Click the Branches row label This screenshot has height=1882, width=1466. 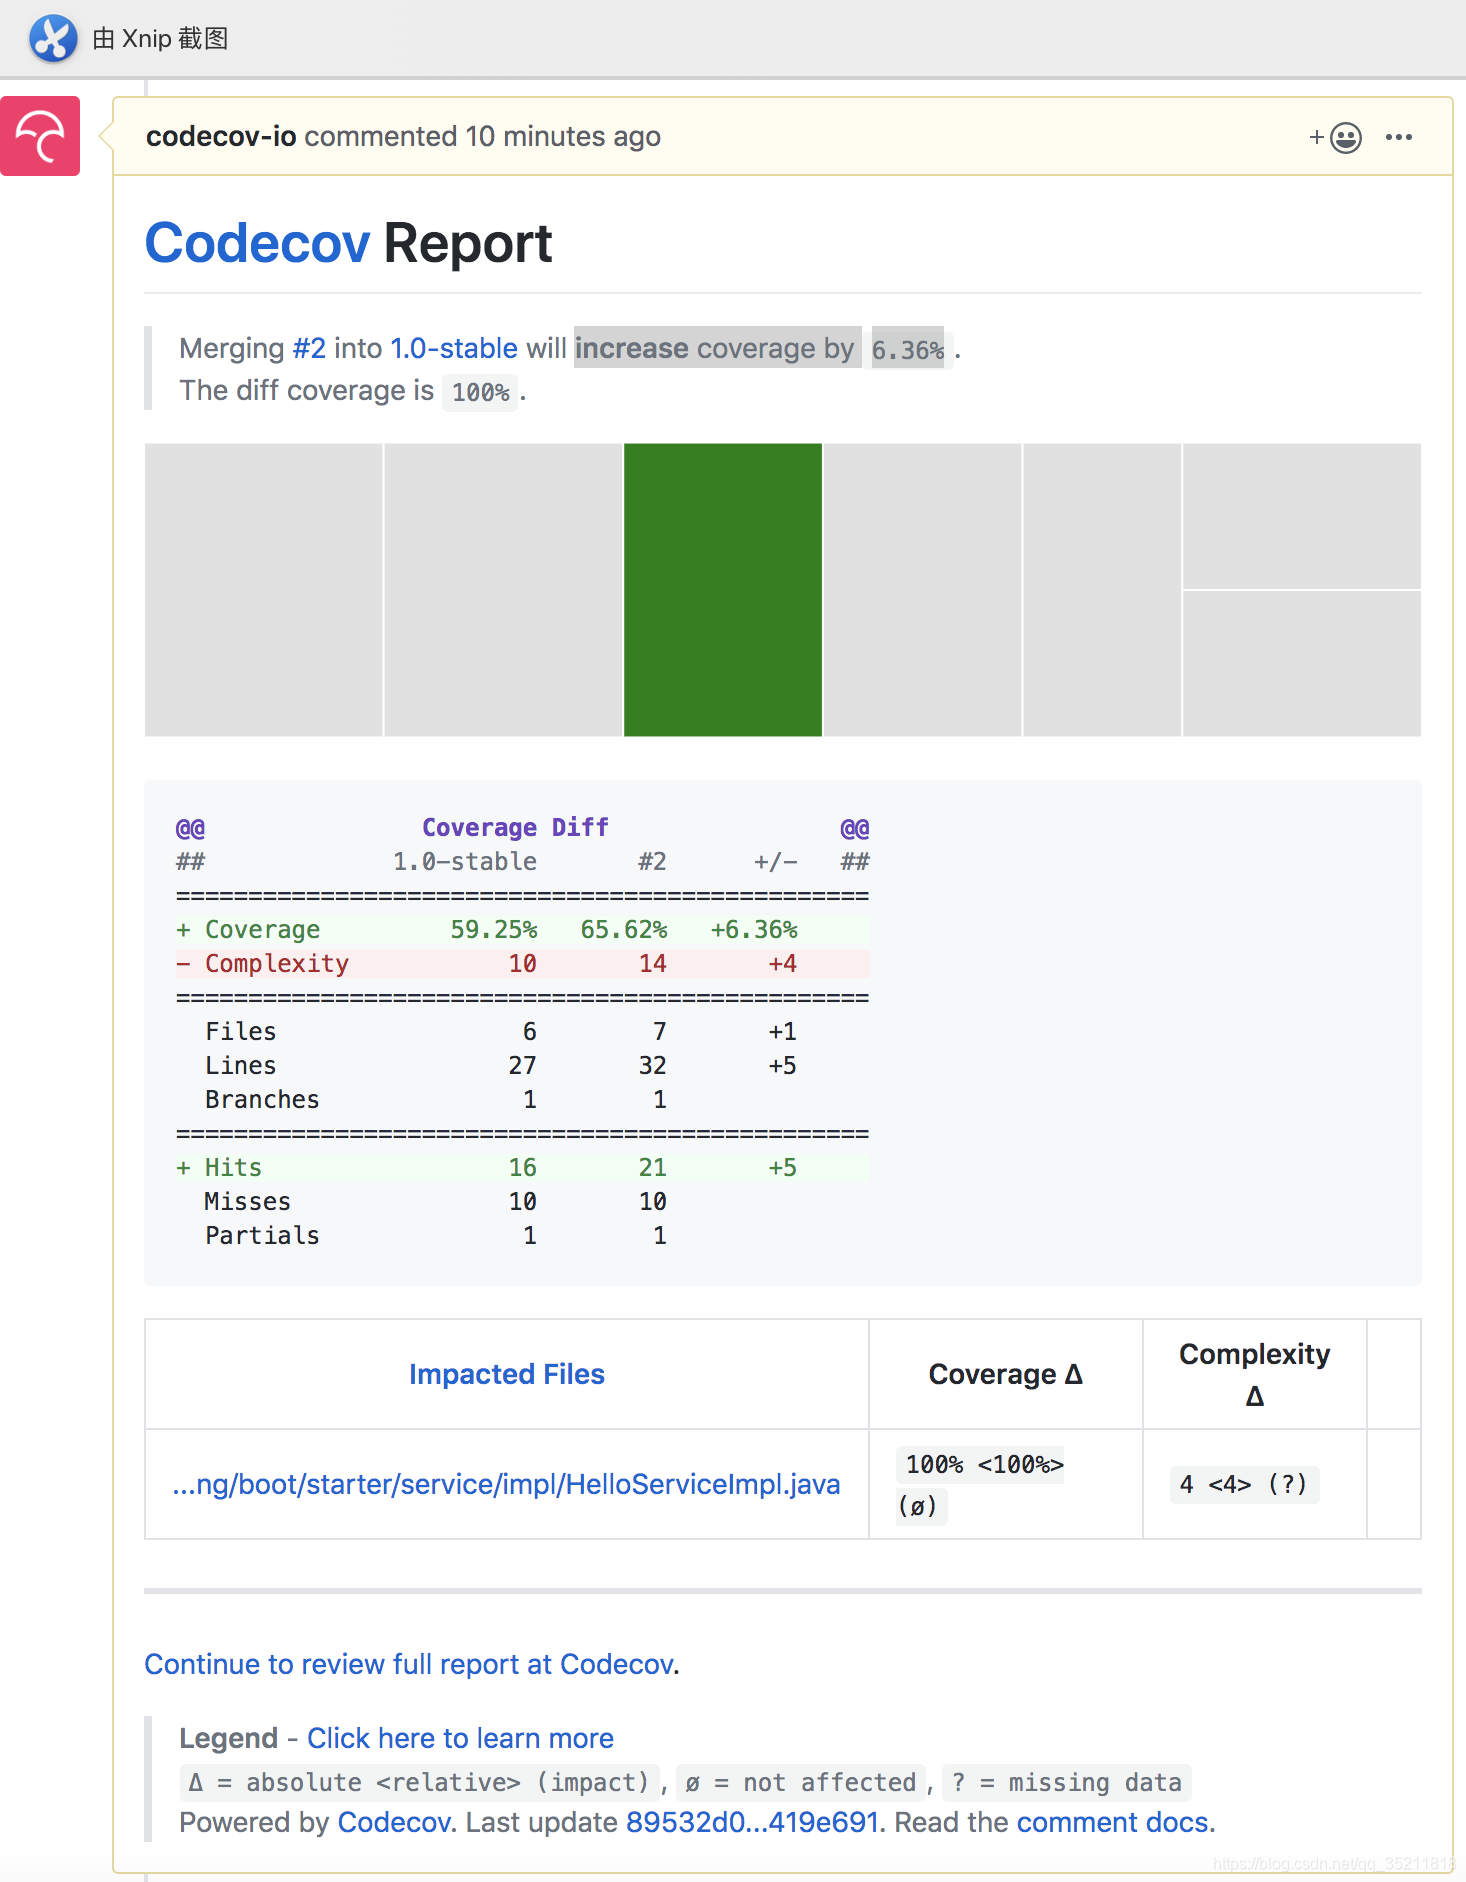(x=262, y=1100)
